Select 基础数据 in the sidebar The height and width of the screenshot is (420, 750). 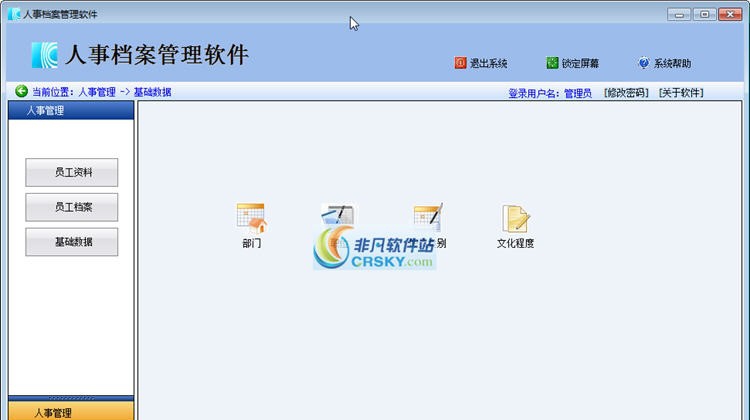[x=72, y=242]
